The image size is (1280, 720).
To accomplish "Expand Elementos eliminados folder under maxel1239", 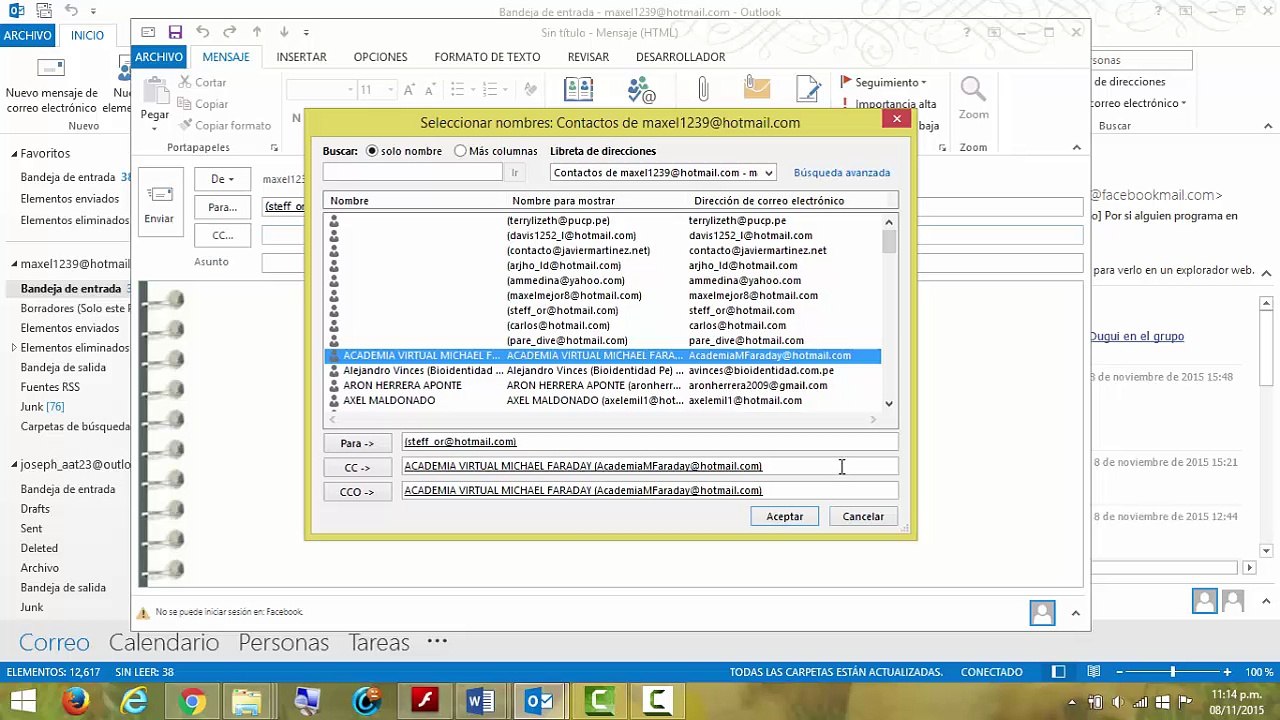I will tap(14, 348).
